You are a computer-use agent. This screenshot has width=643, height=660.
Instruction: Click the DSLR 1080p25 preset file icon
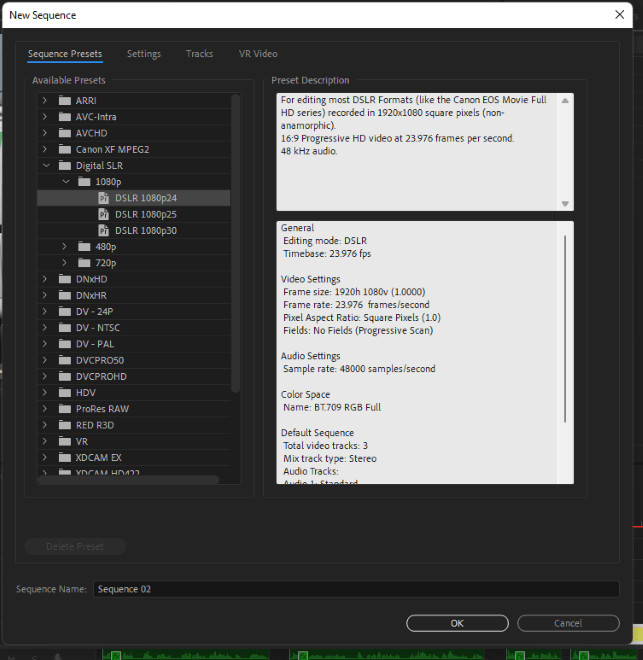pos(104,214)
